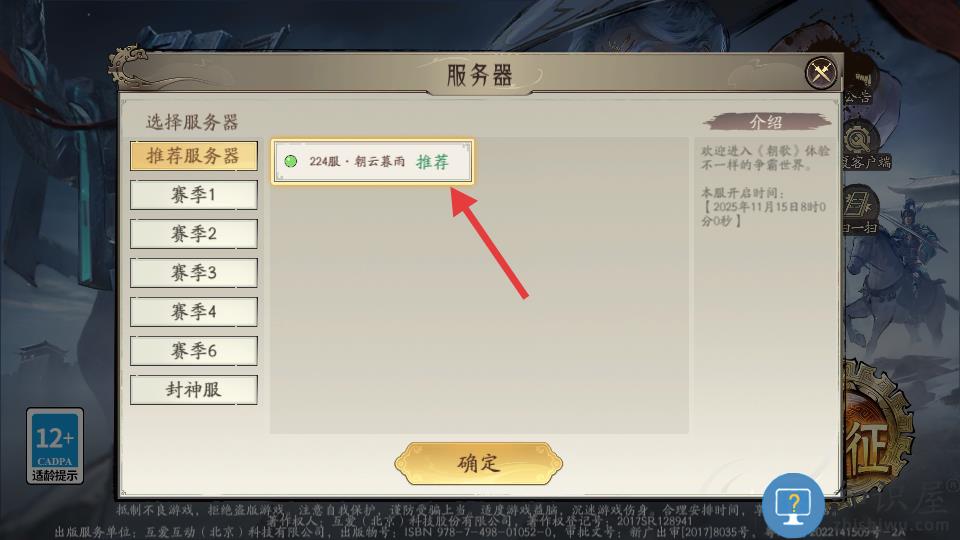Open the 扫一扫 scan icon
960x540 pixels.
pyautogui.click(x=861, y=212)
